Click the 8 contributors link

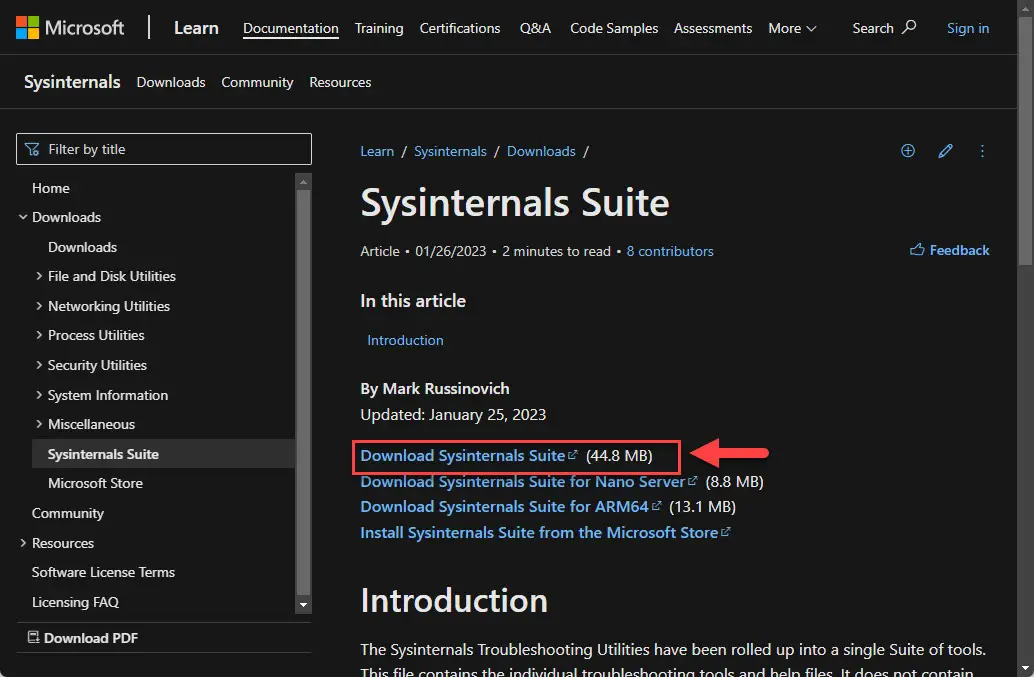(669, 251)
